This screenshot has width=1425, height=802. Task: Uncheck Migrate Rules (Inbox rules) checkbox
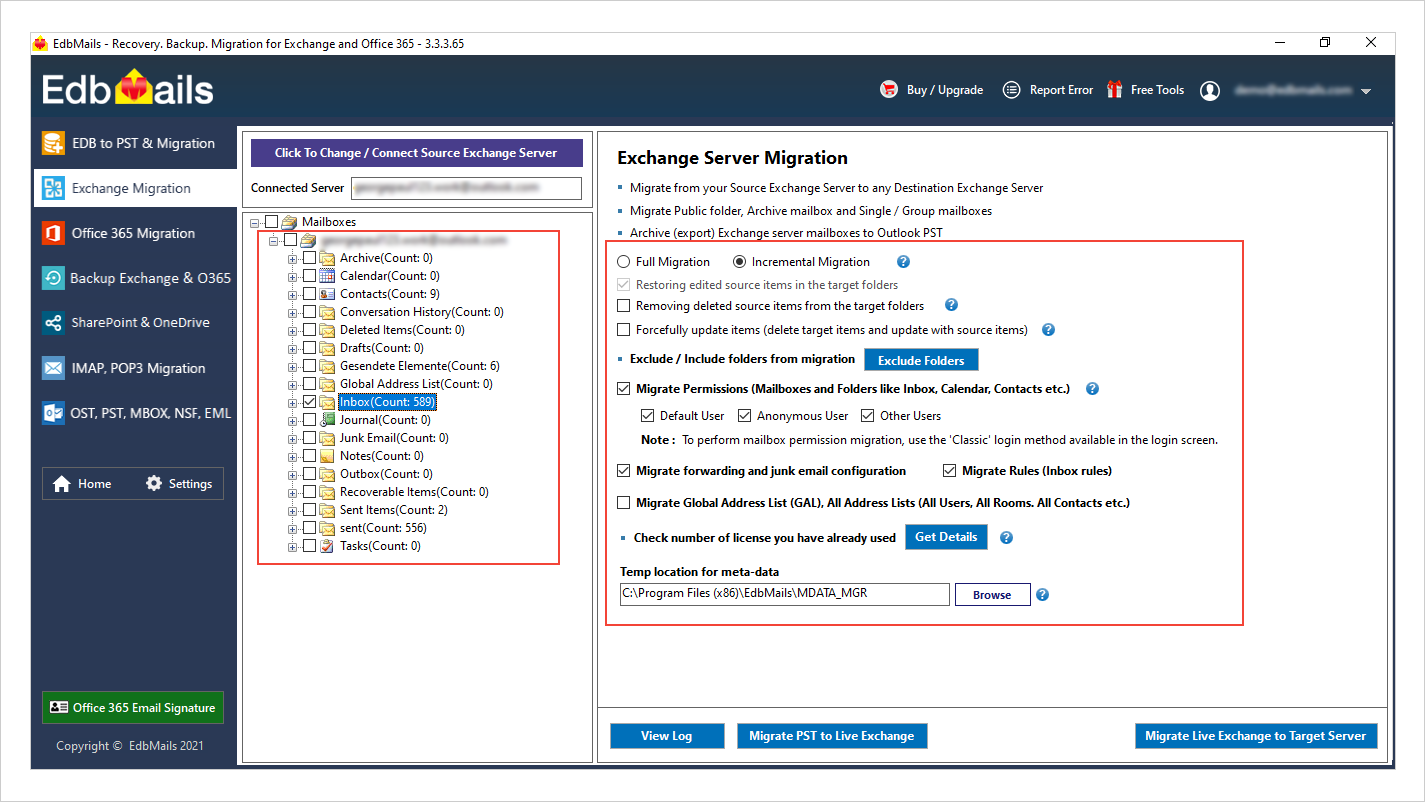(950, 470)
